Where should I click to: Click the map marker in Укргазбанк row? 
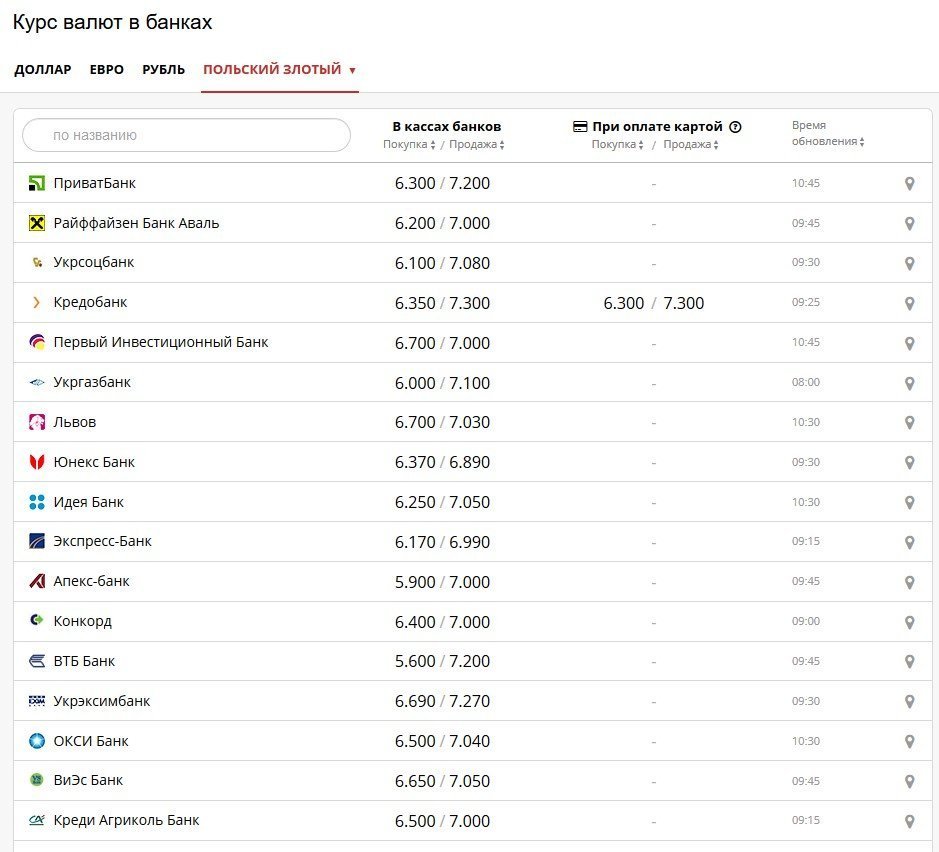909,383
